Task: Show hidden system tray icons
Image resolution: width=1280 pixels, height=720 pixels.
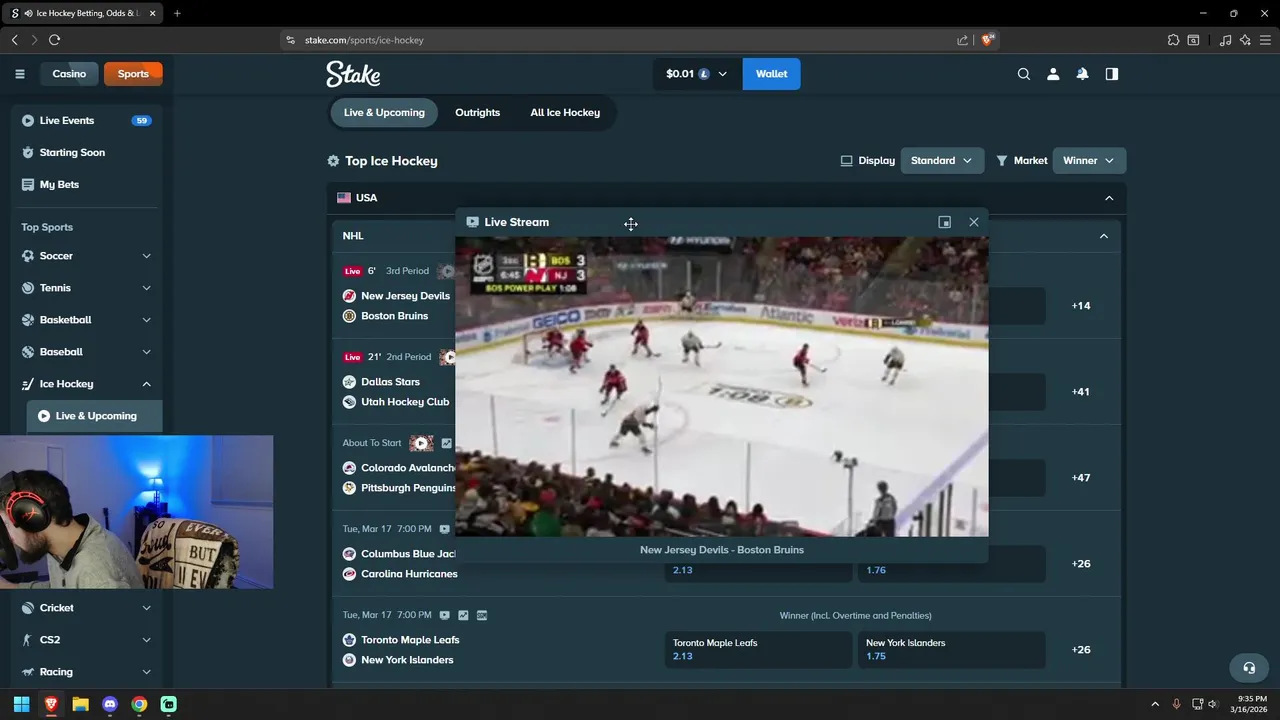Action: point(1155,704)
